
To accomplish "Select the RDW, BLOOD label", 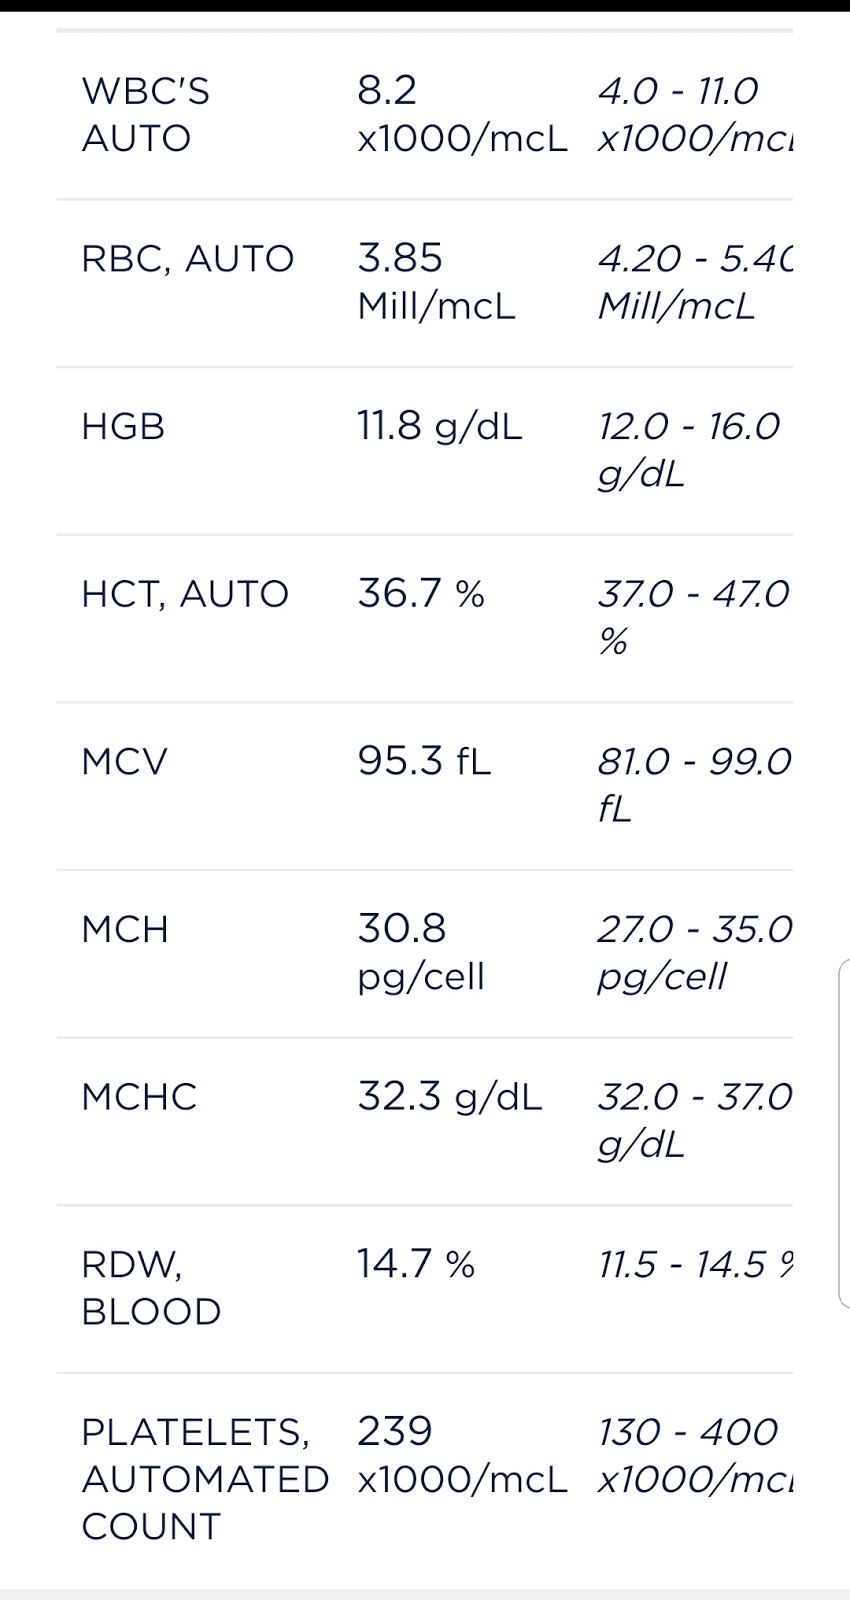I will (x=151, y=1288).
